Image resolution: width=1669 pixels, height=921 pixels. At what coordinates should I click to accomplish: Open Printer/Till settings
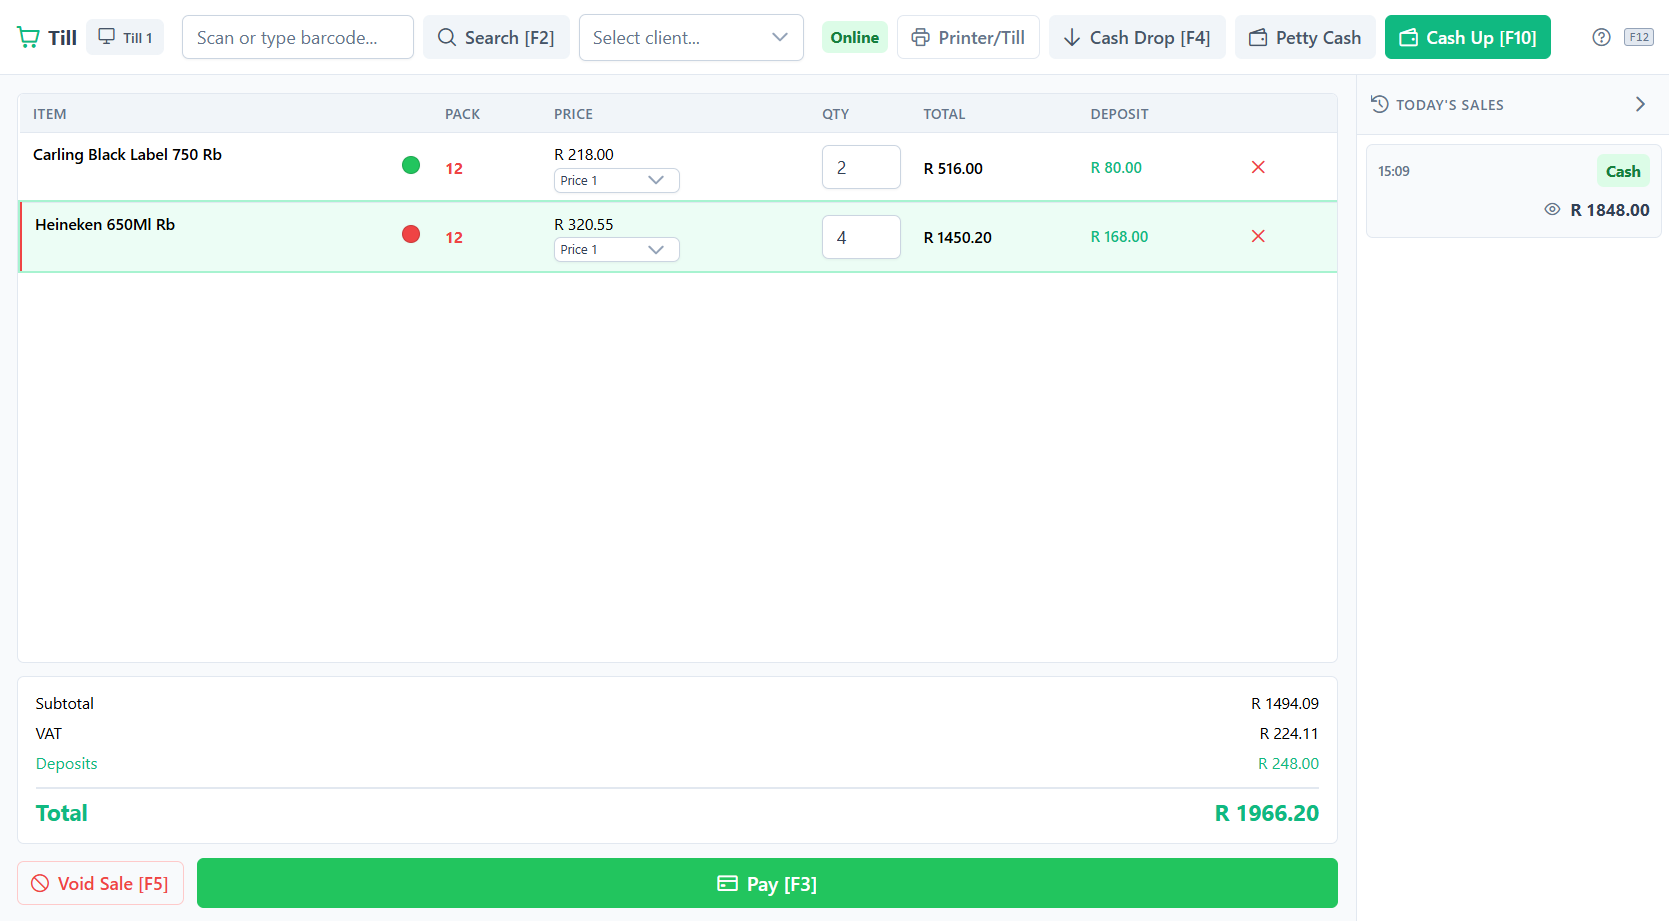point(968,38)
